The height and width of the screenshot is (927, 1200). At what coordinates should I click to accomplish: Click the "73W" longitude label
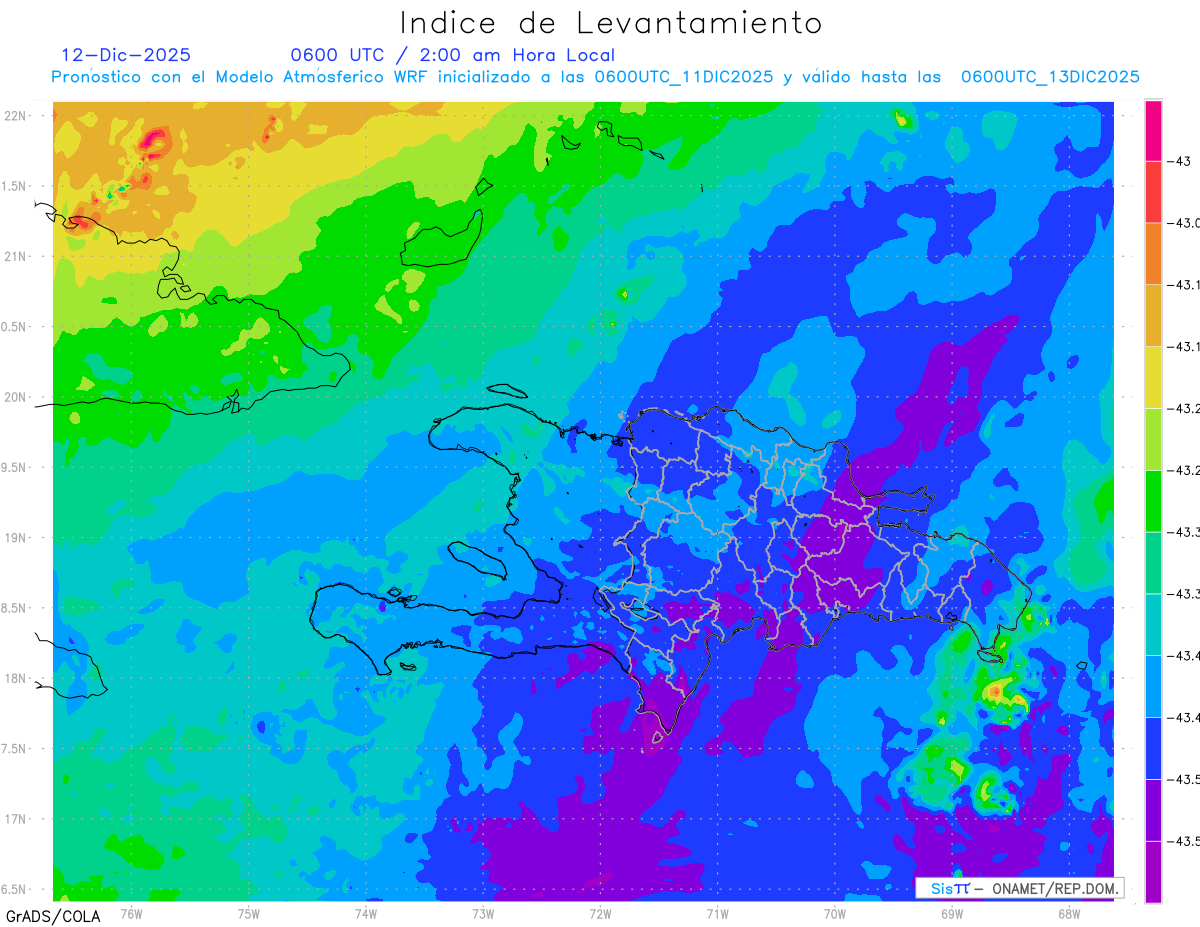[483, 913]
